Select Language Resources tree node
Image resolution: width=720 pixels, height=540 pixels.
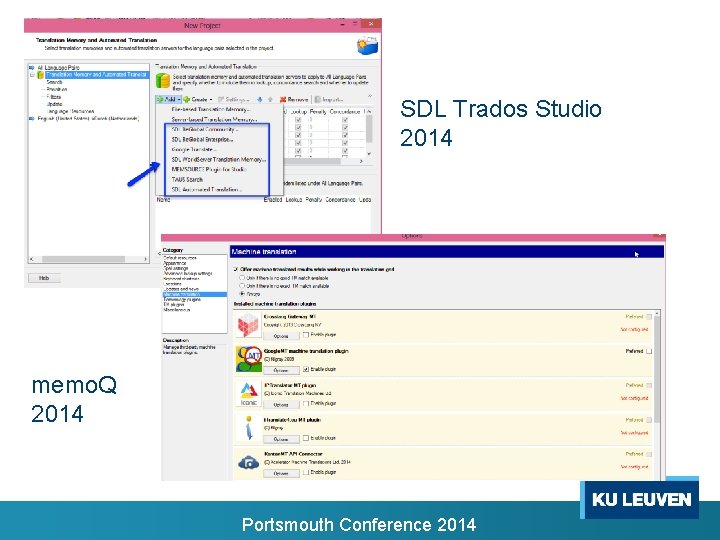(x=70, y=111)
